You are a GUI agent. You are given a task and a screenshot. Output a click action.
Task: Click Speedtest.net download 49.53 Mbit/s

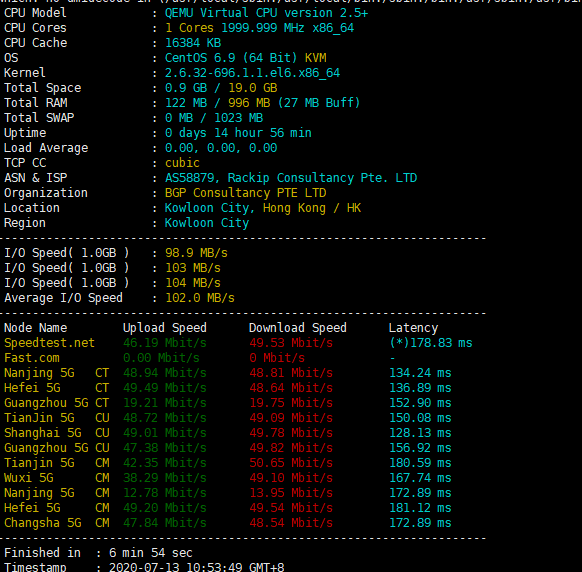click(291, 343)
